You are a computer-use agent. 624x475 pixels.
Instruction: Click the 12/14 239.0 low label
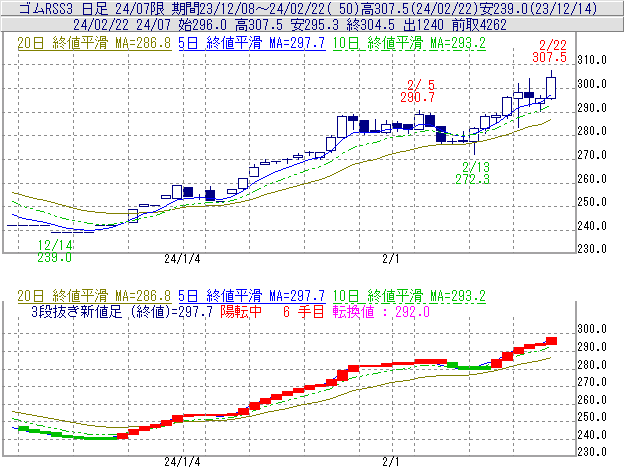(55, 251)
